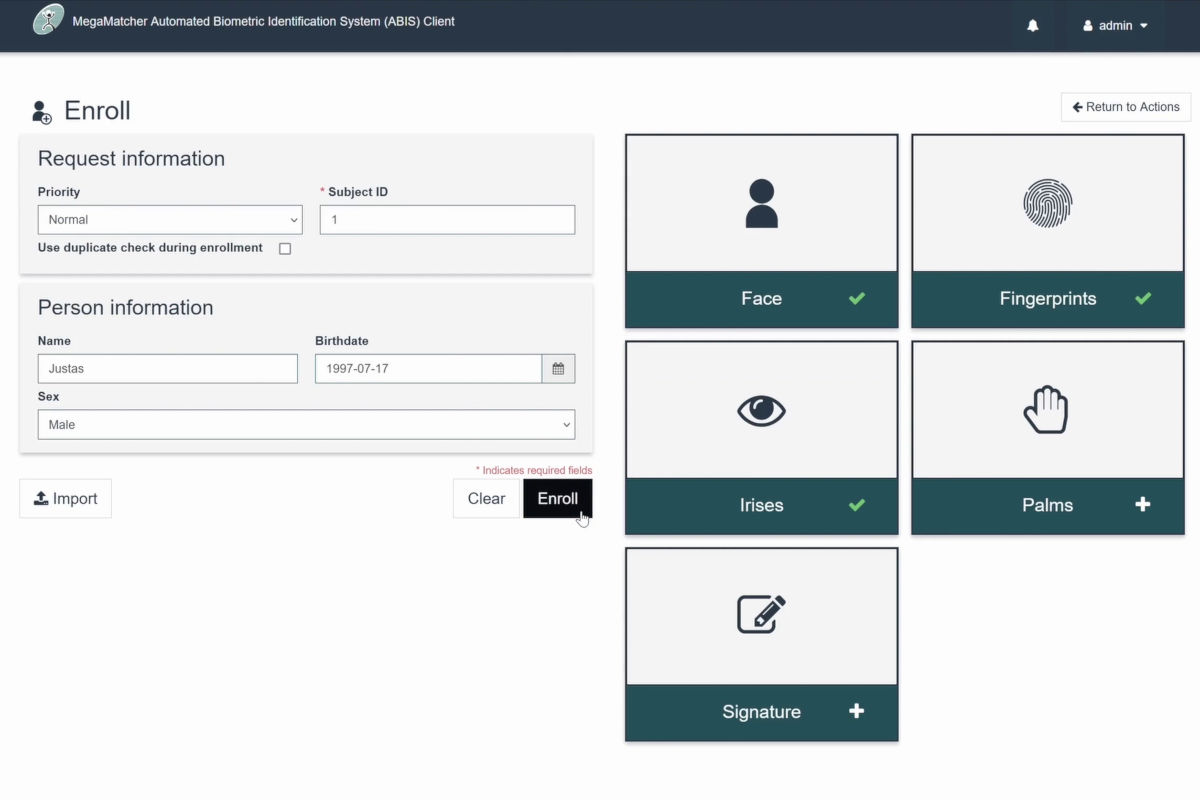Select the iris eye icon
Screen dimensions: 1200x800
(x=761, y=410)
